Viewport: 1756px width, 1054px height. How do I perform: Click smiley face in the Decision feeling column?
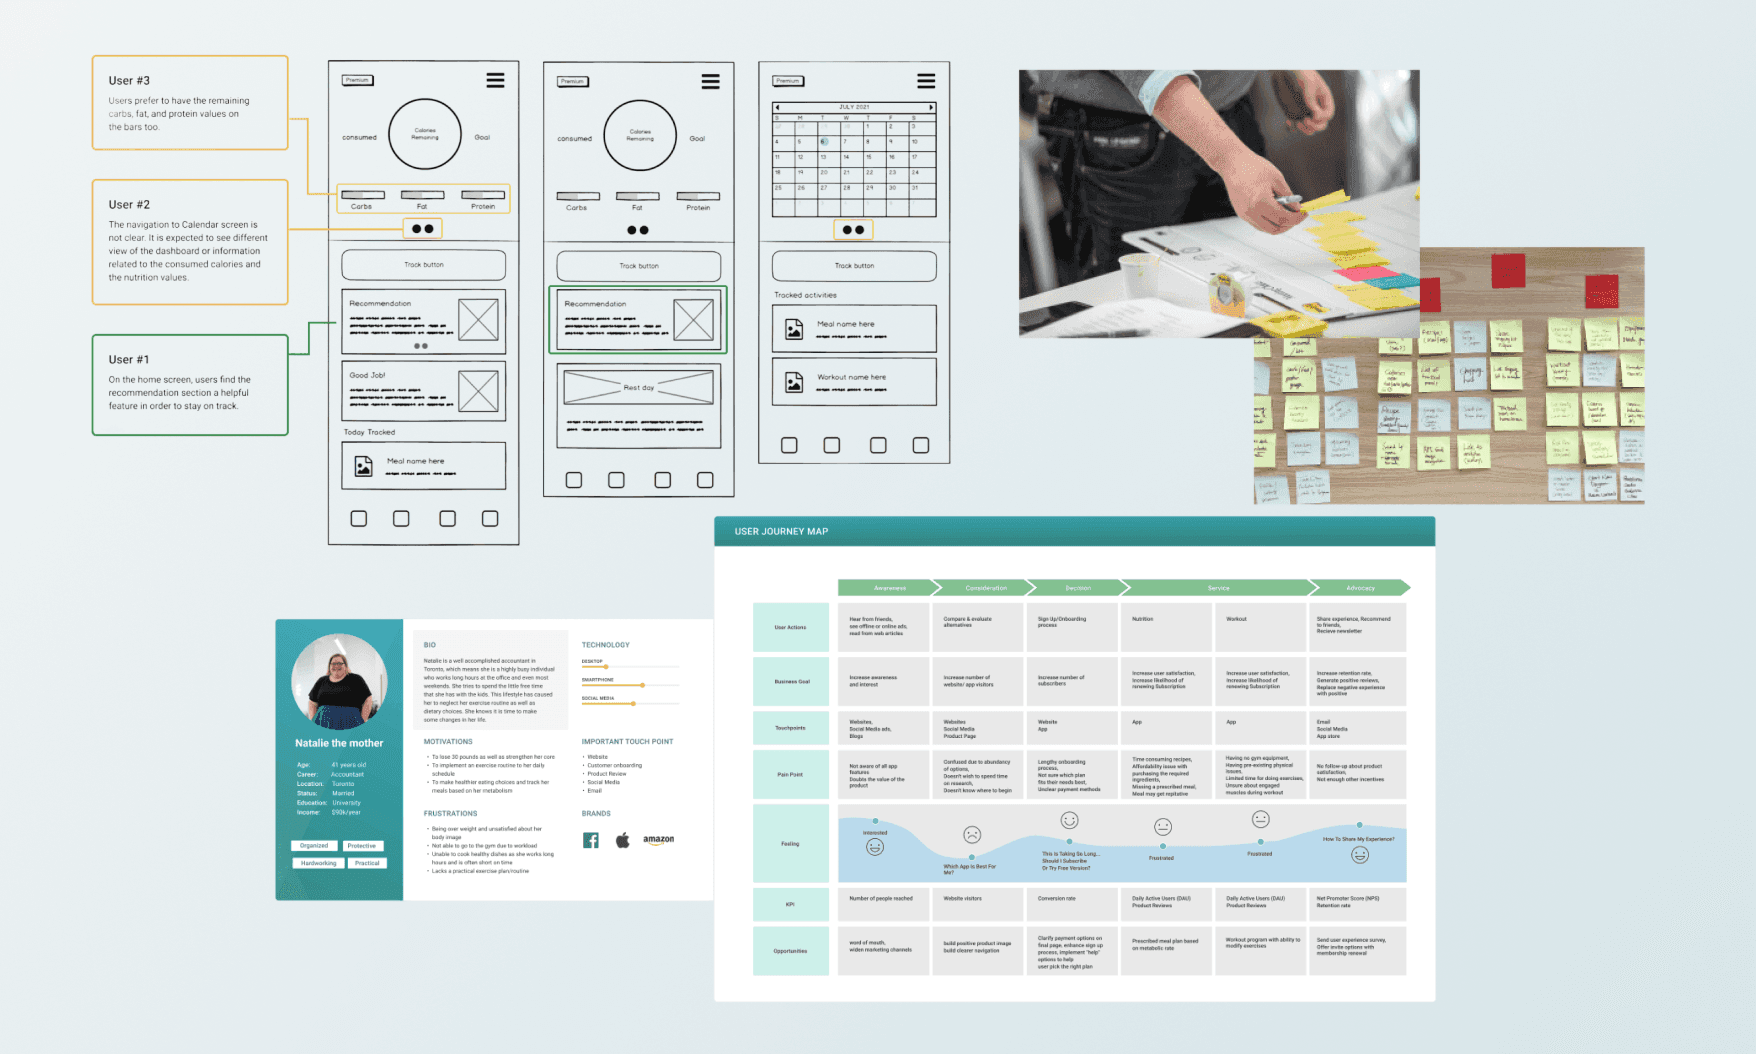coord(1069,820)
